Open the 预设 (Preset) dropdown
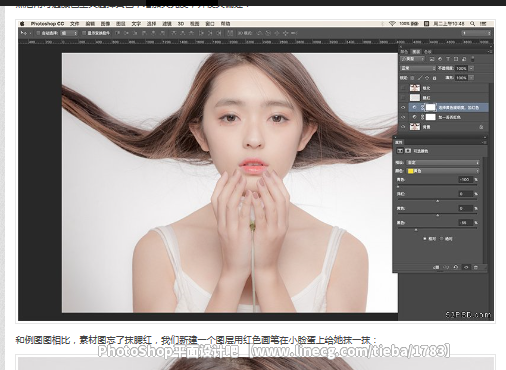This screenshot has width=506, height=370. tap(443, 162)
